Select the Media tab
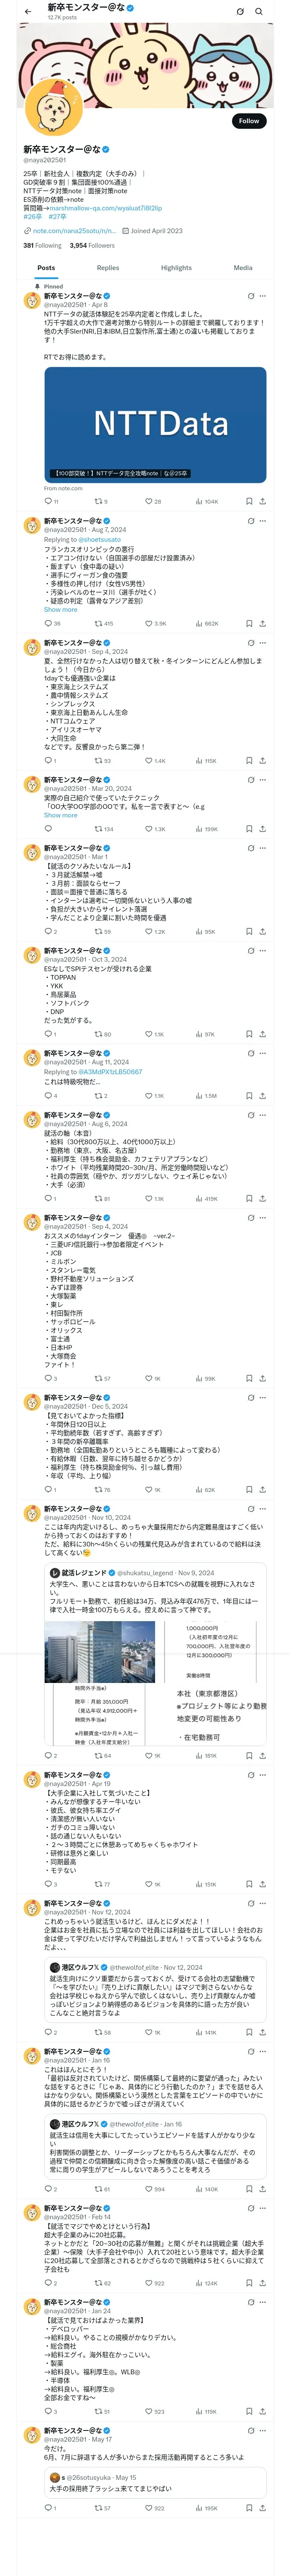This screenshot has height=2576, width=290. tap(243, 268)
